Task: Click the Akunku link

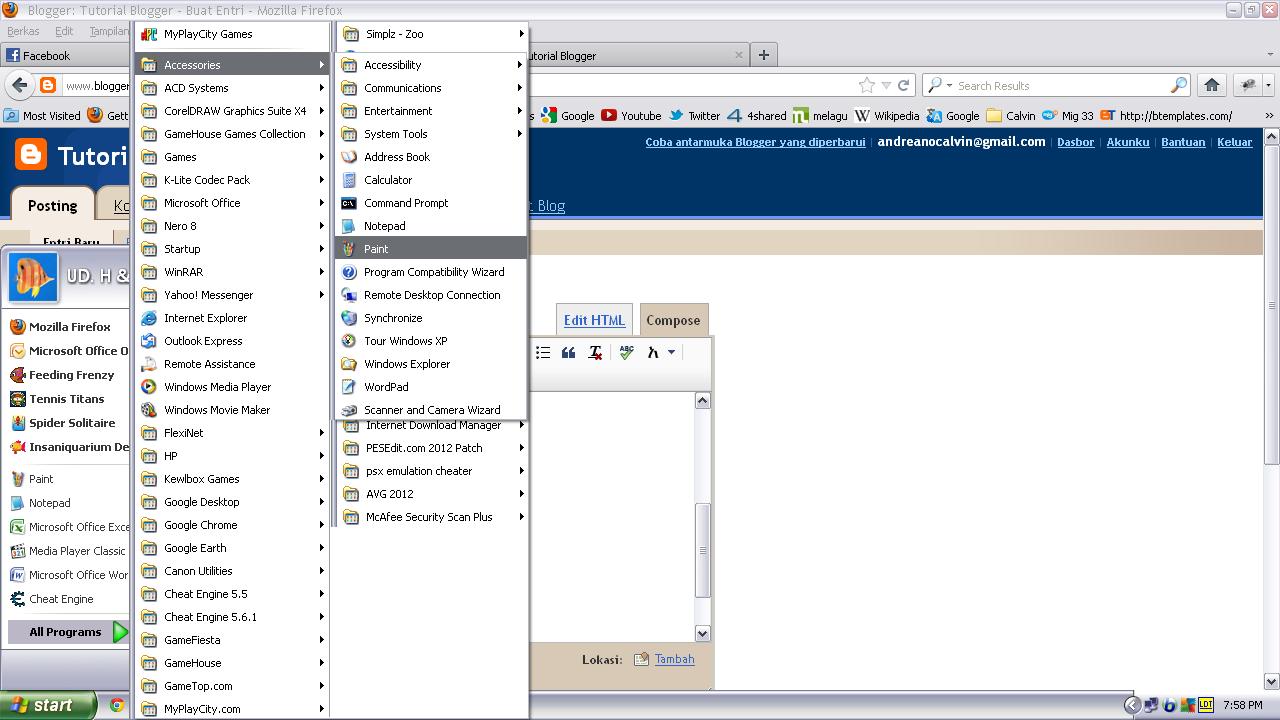Action: pyautogui.click(x=1128, y=142)
